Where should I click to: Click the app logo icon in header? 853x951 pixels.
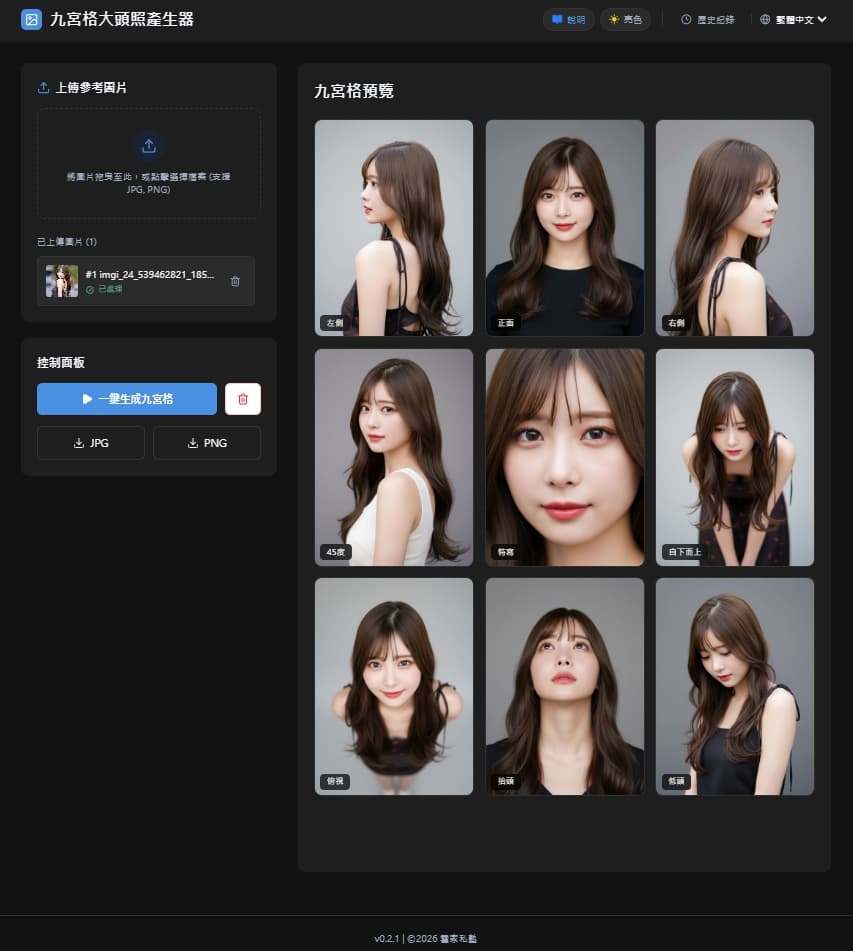point(32,19)
